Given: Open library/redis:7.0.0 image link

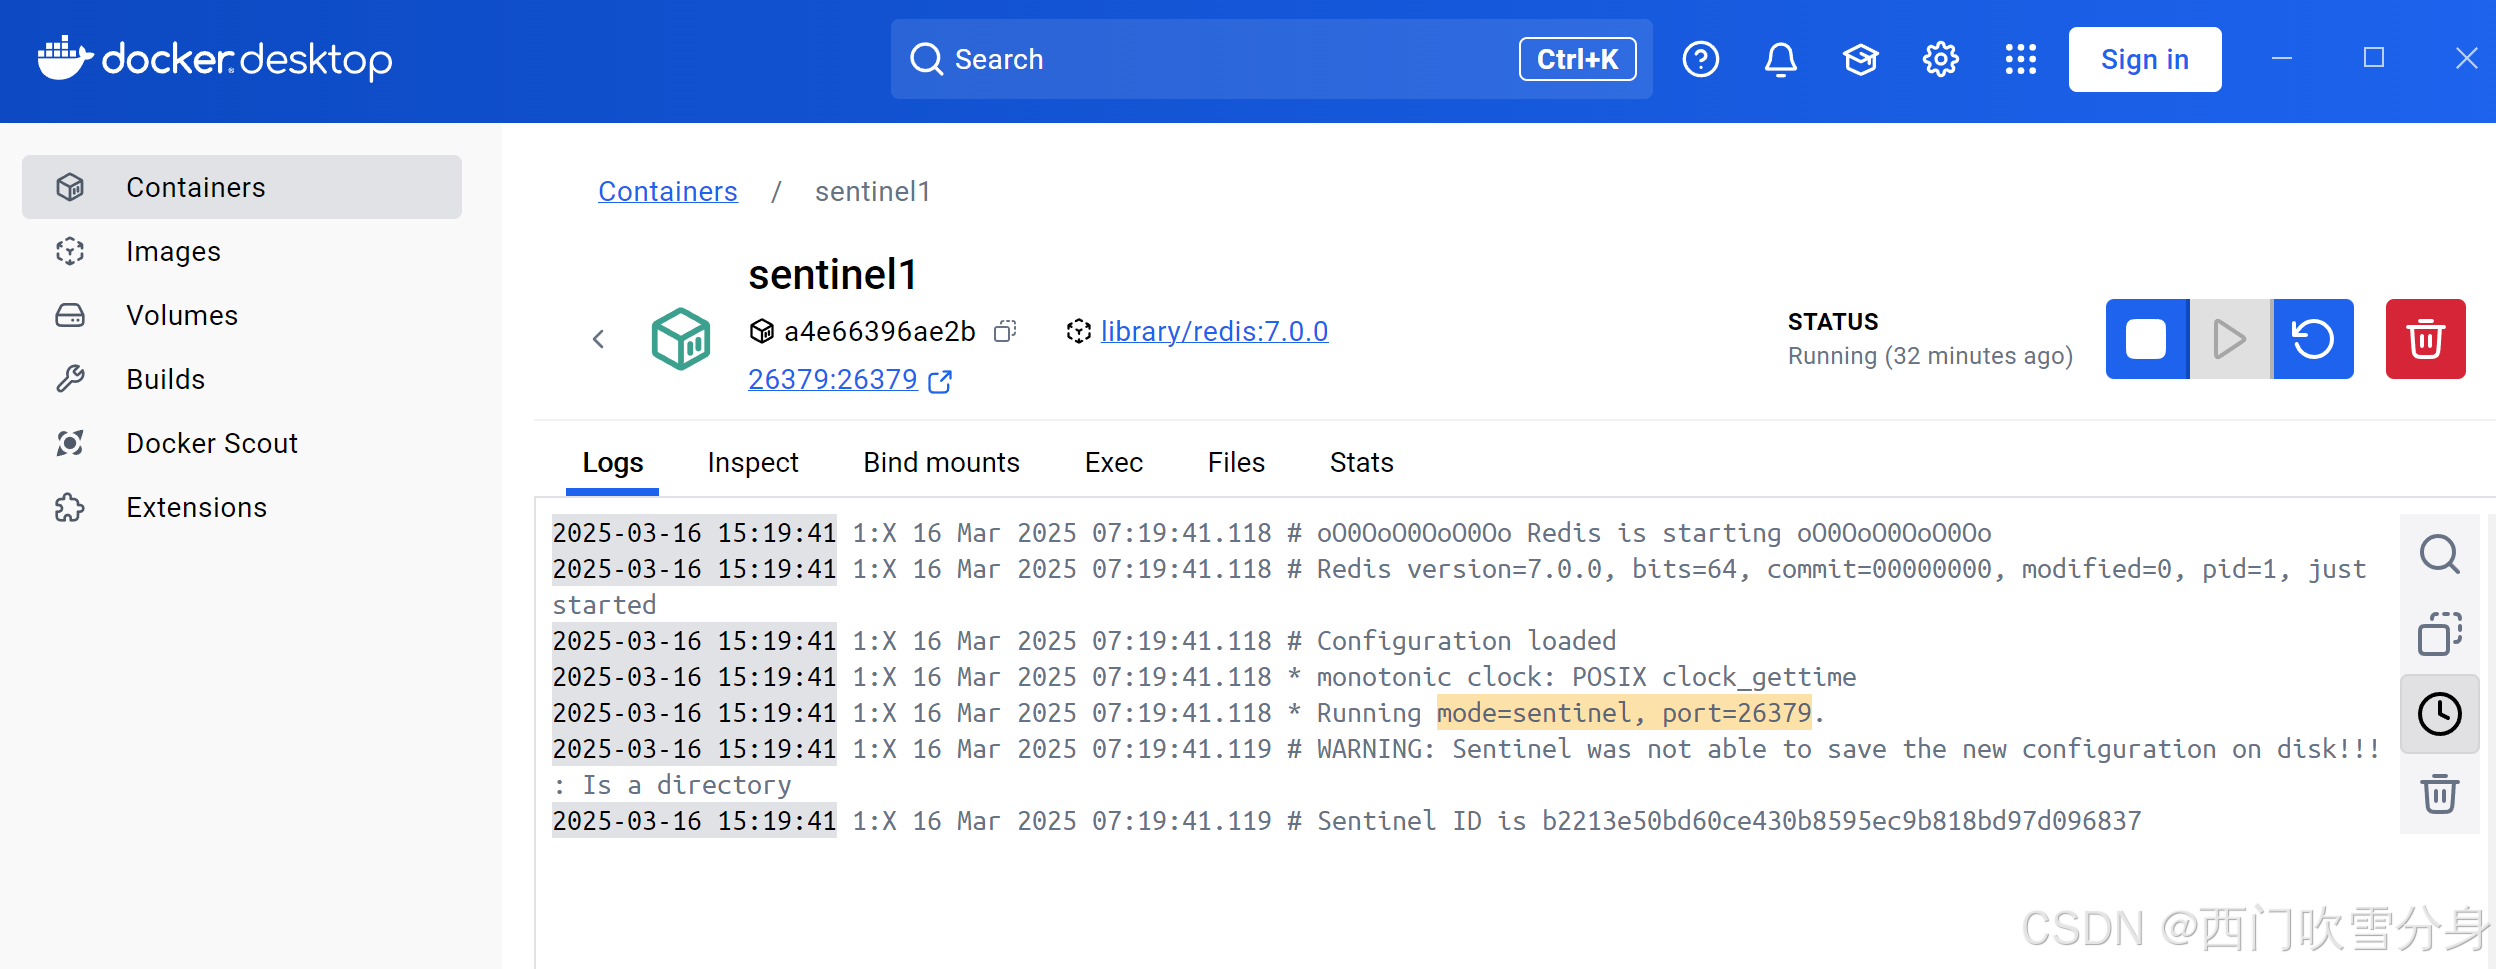Looking at the screenshot, I should tap(1214, 331).
